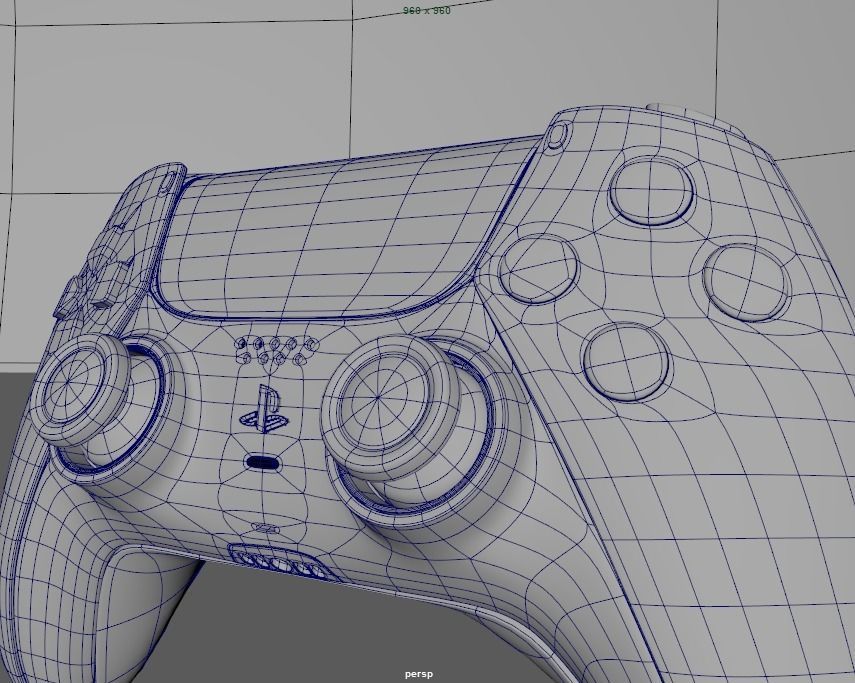The width and height of the screenshot is (855, 683).
Task: Click the 960 x 960 resolution gate label
Action: click(426, 10)
